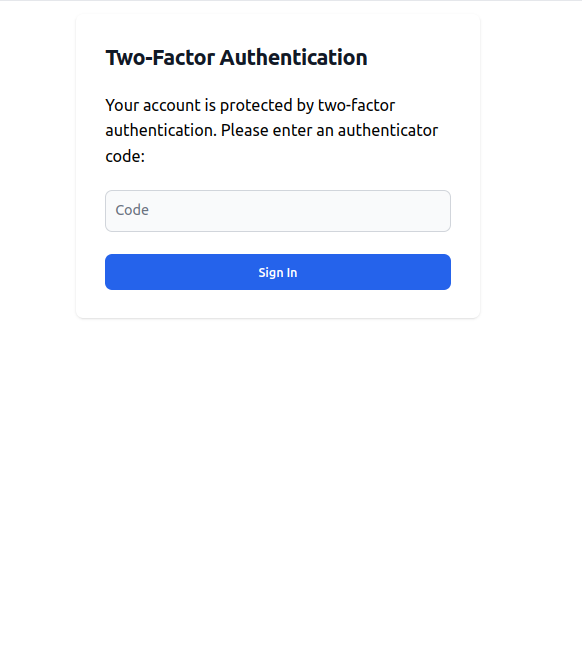Viewport: 582px width, 646px height.
Task: Click the 'Sign In' label text
Action: pos(278,272)
